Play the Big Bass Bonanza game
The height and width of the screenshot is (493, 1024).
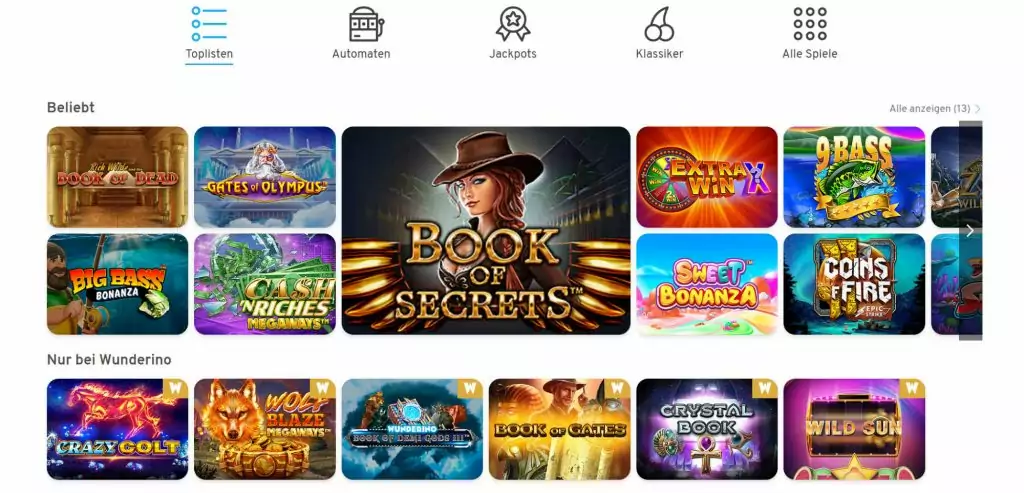pyautogui.click(x=118, y=284)
